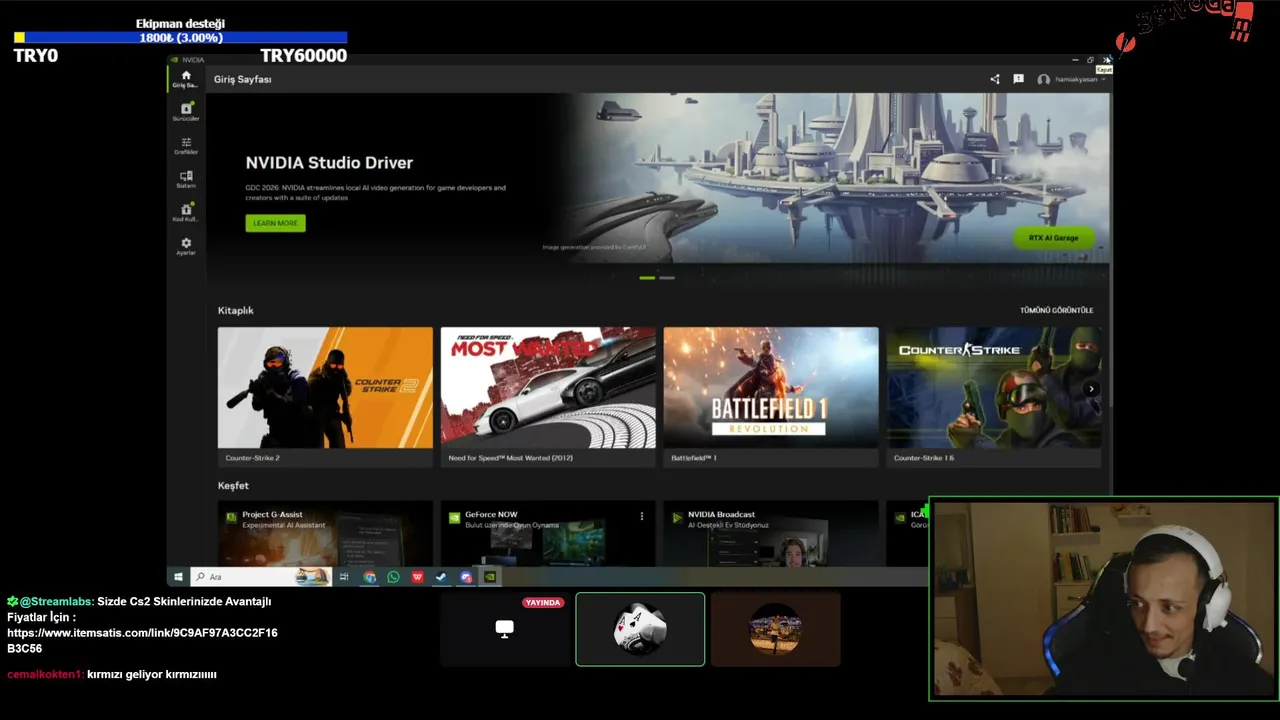1280x720 pixels.
Task: Select the second gray carousel dot
Action: pos(667,277)
